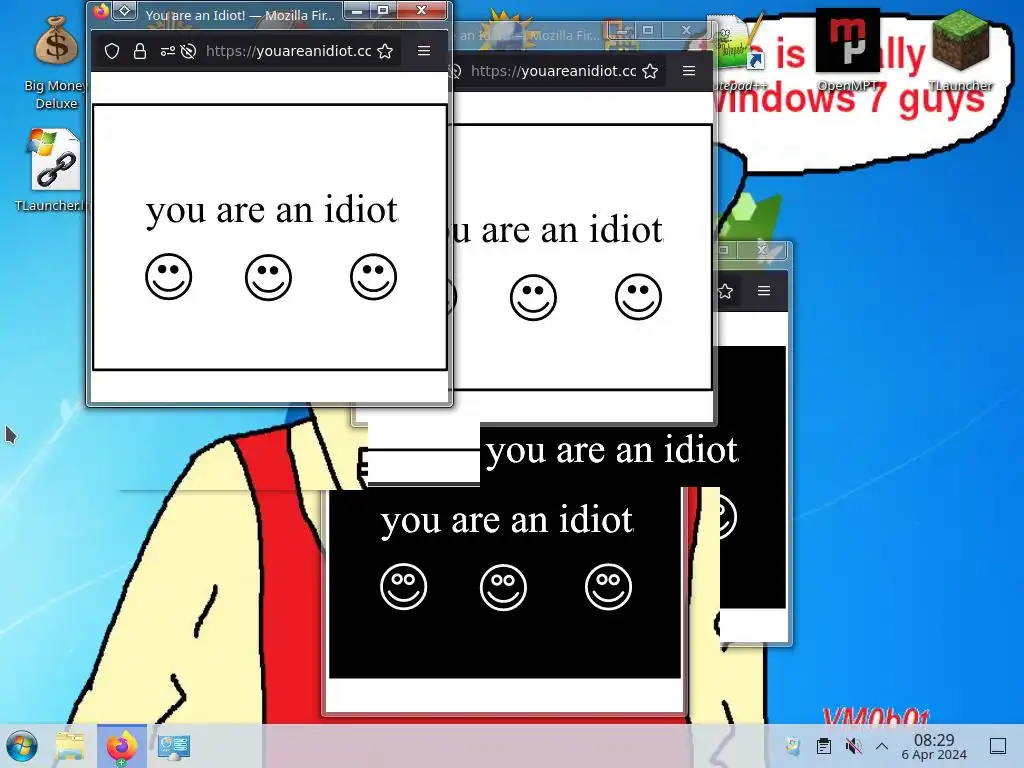The height and width of the screenshot is (768, 1024).
Task: Click the muted volume tray icon
Action: [853, 746]
